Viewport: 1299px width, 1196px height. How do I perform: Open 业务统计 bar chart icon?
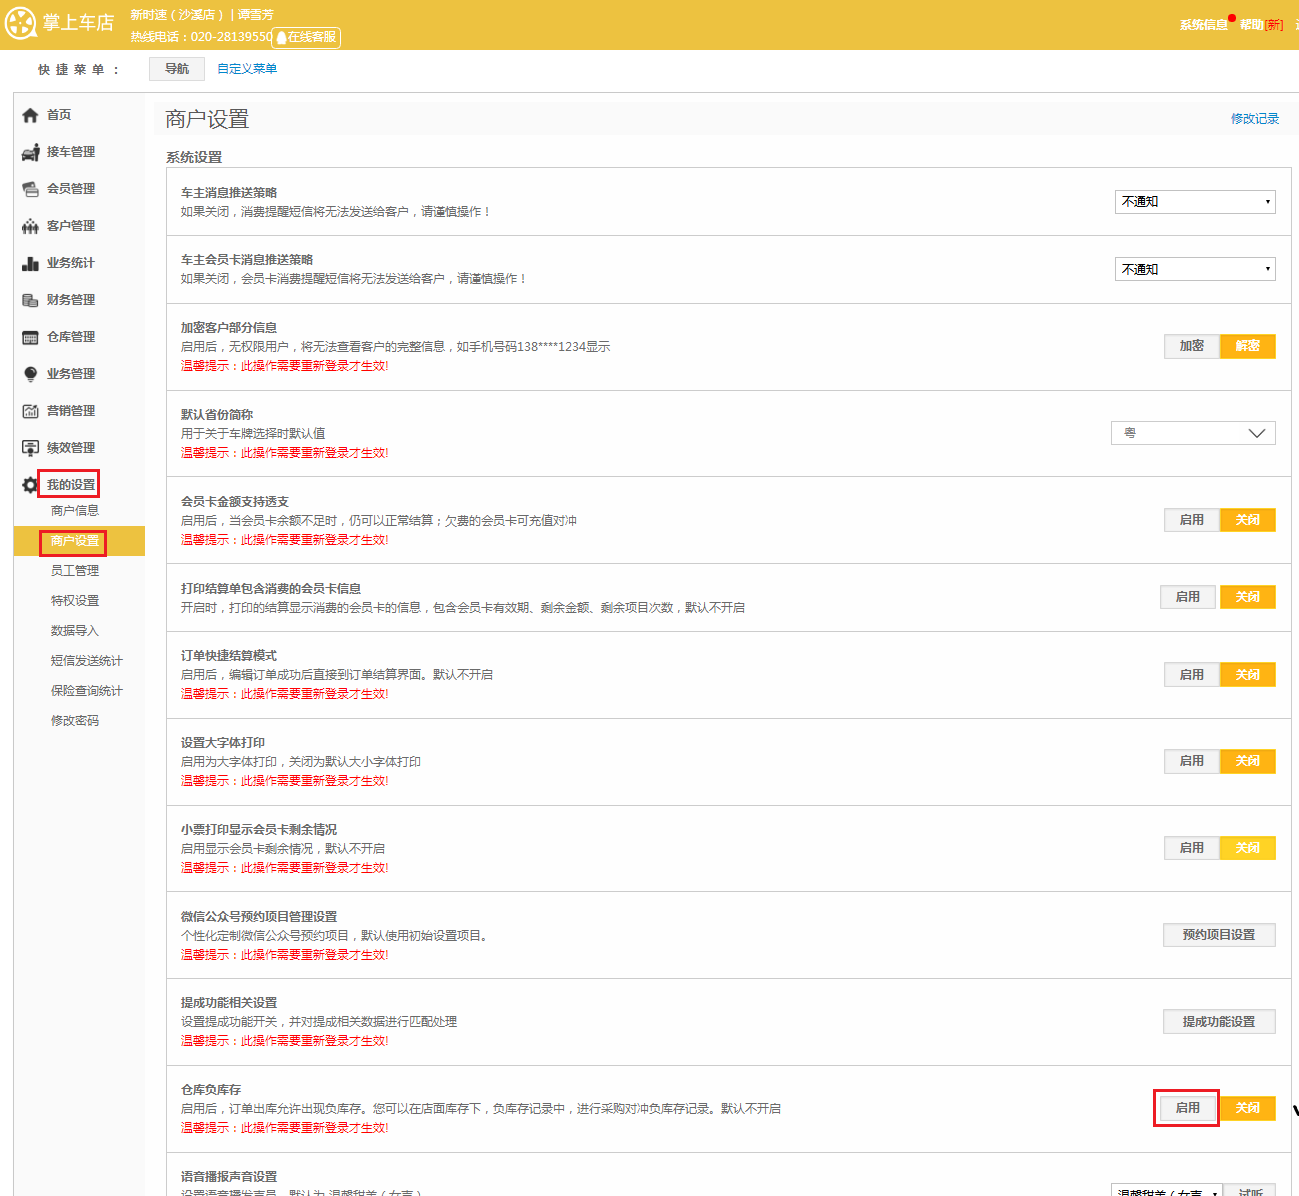point(30,264)
